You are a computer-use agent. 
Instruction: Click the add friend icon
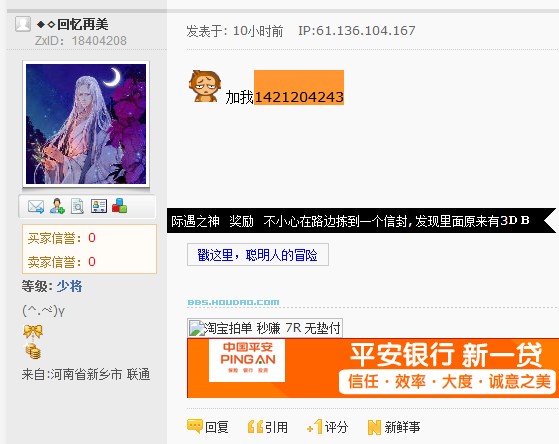point(57,206)
